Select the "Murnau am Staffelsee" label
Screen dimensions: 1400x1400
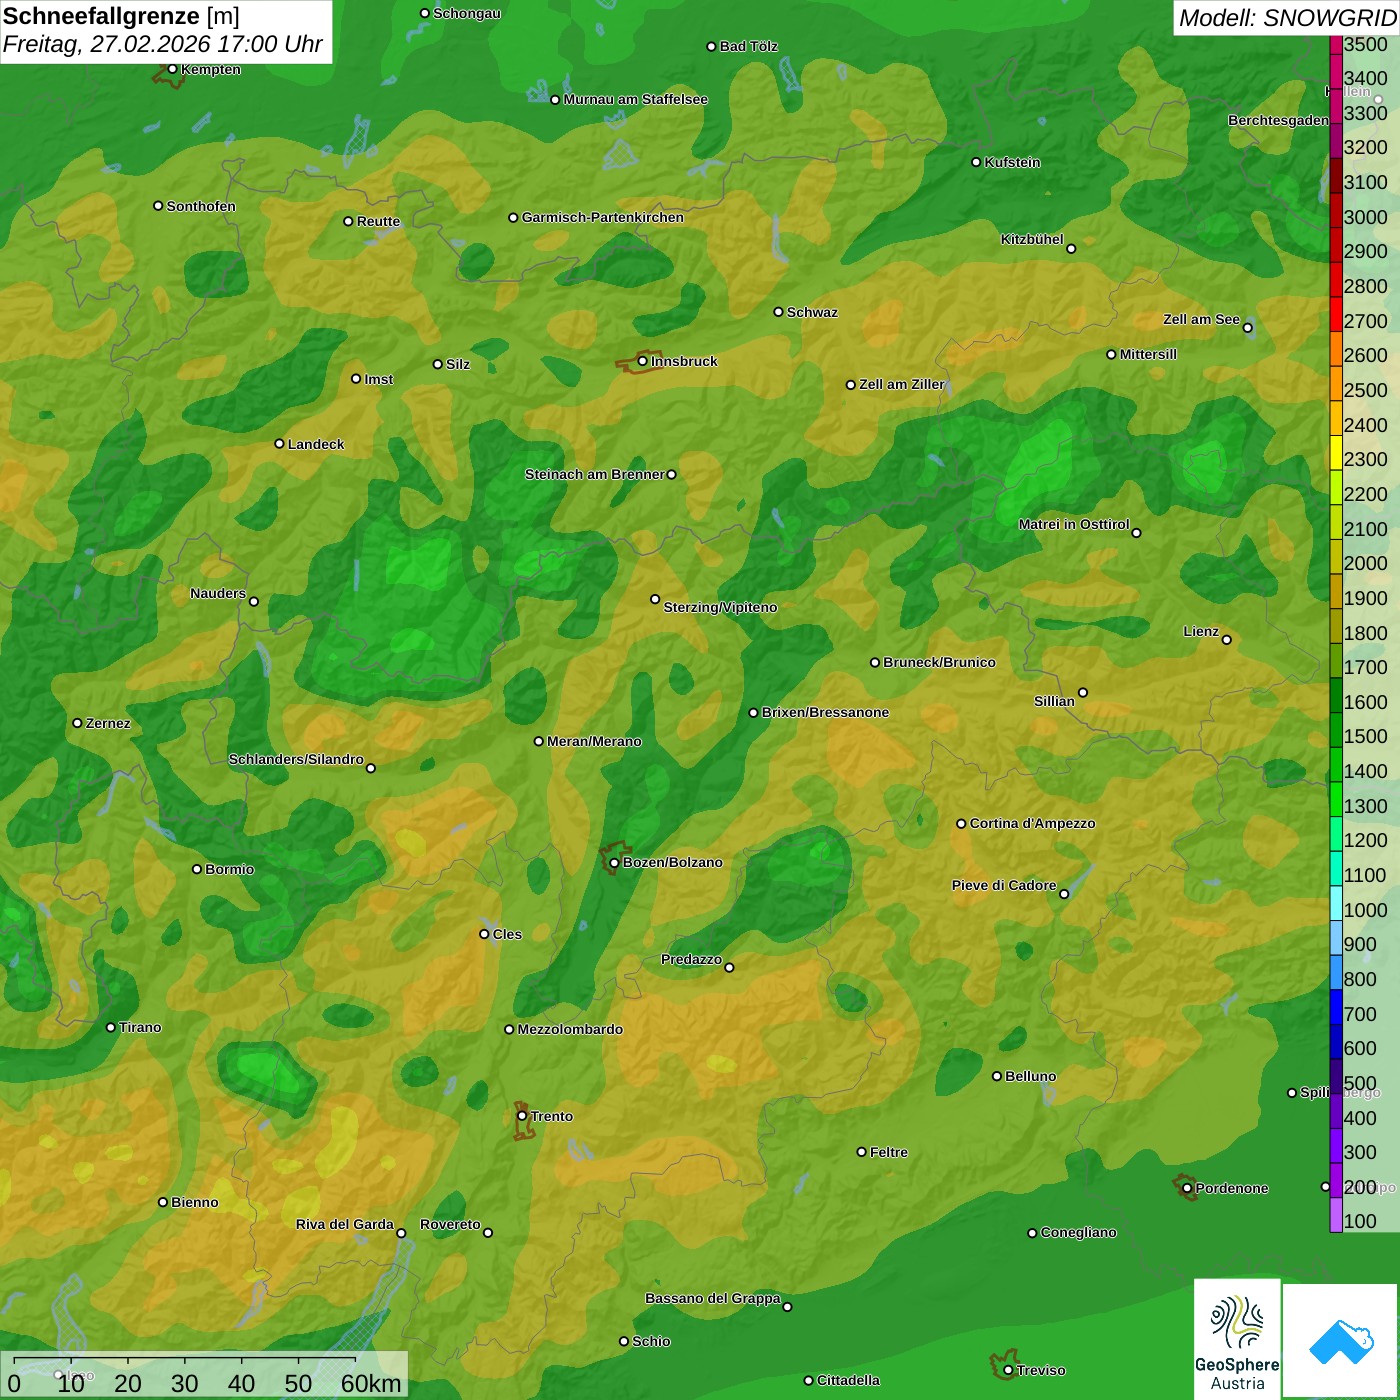point(635,99)
